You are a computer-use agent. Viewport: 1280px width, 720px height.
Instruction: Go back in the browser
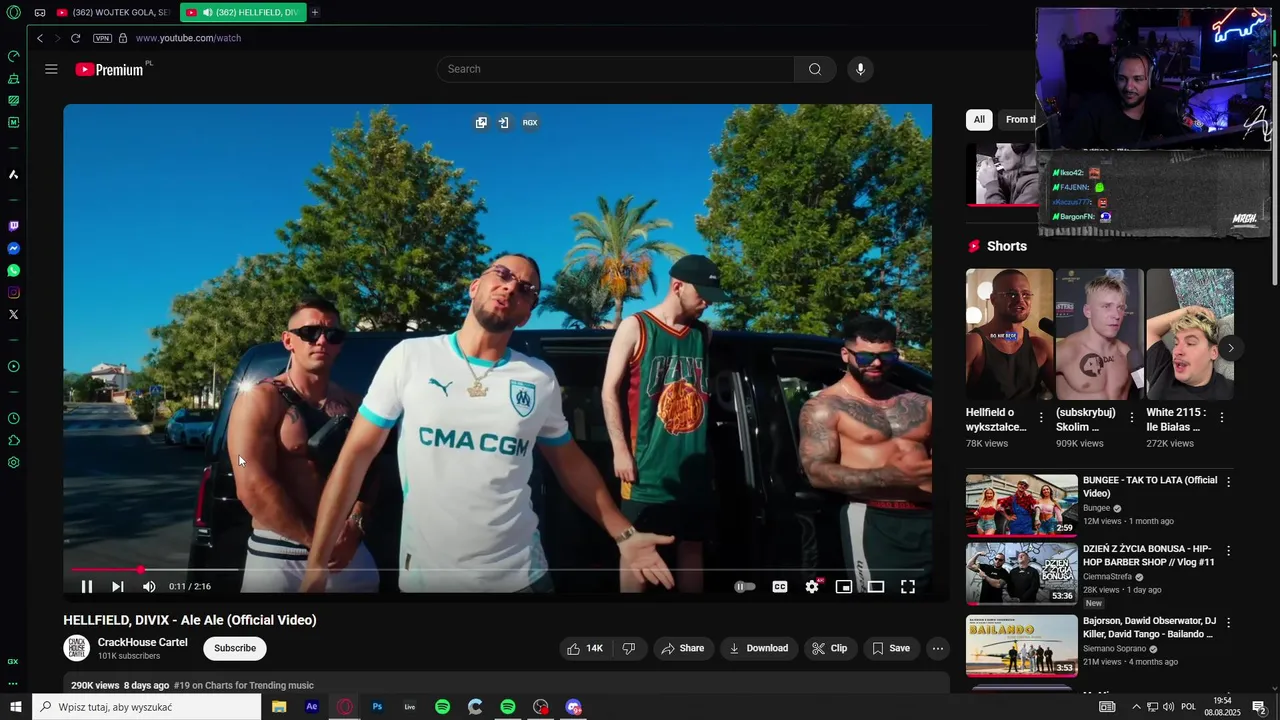[40, 38]
